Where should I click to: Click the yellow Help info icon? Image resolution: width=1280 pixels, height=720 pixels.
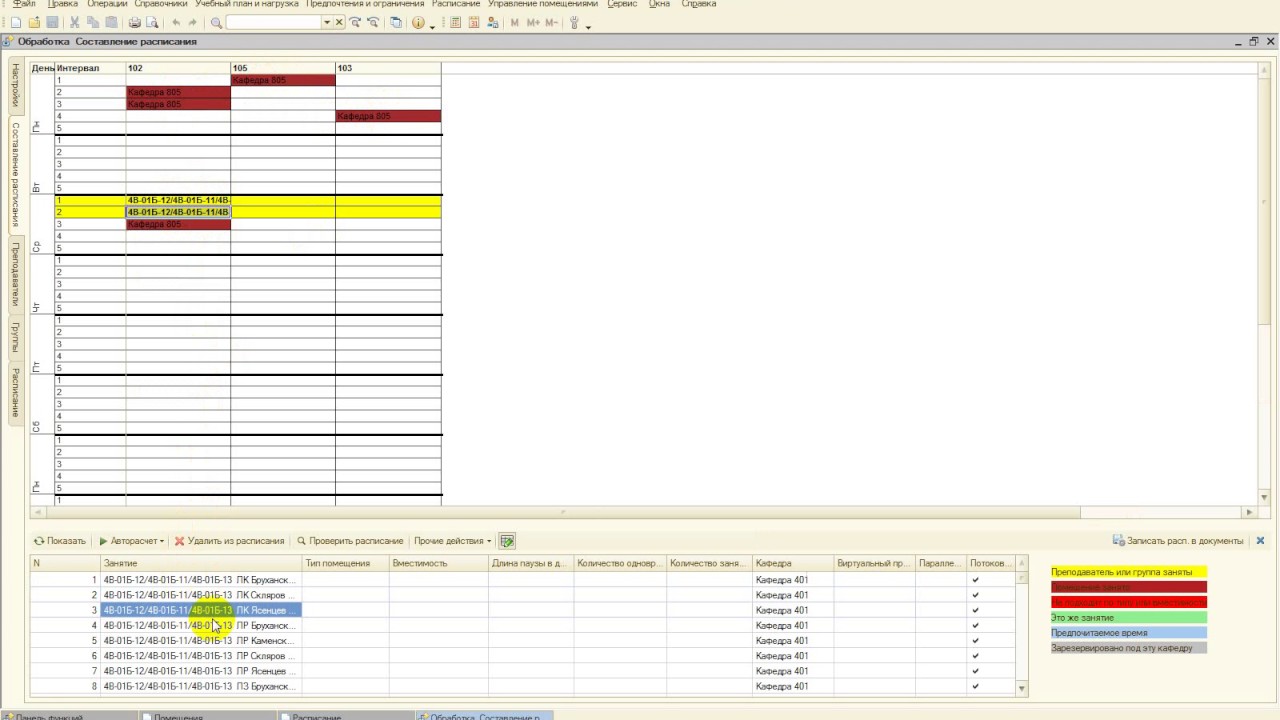pyautogui.click(x=419, y=23)
